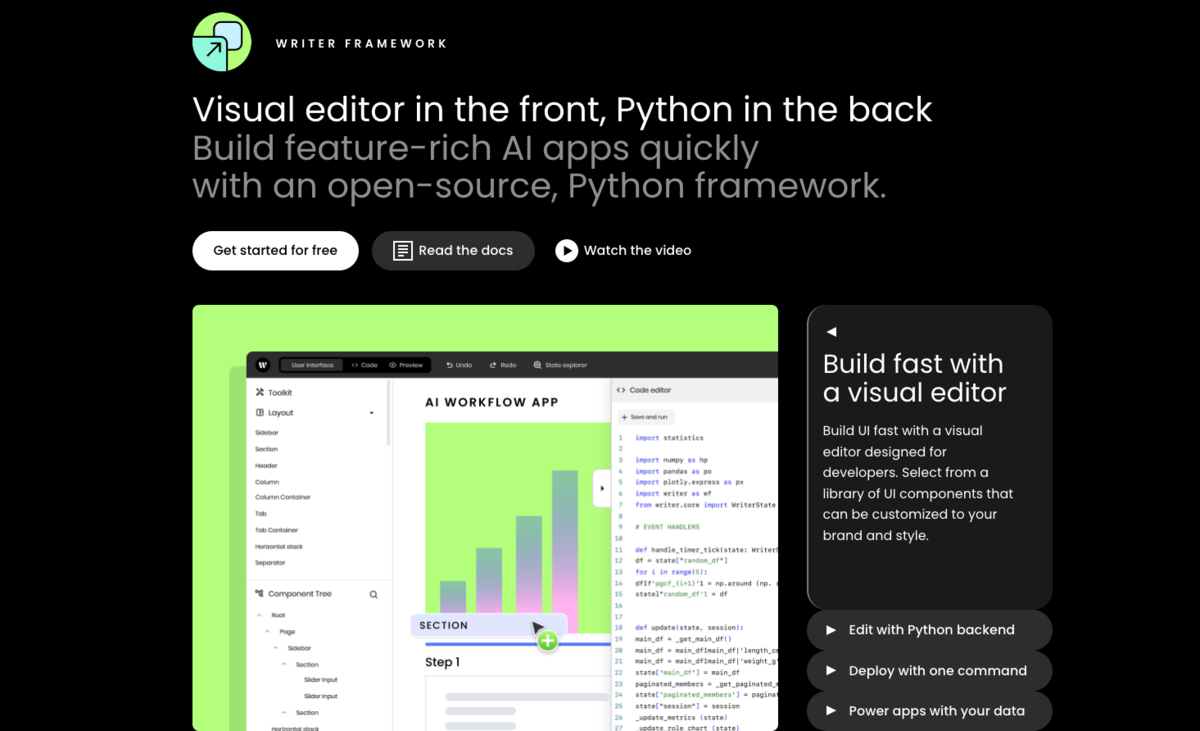This screenshot has width=1200, height=731.
Task: Collapse Layout using its dropdown caret
Action: [x=372, y=413]
